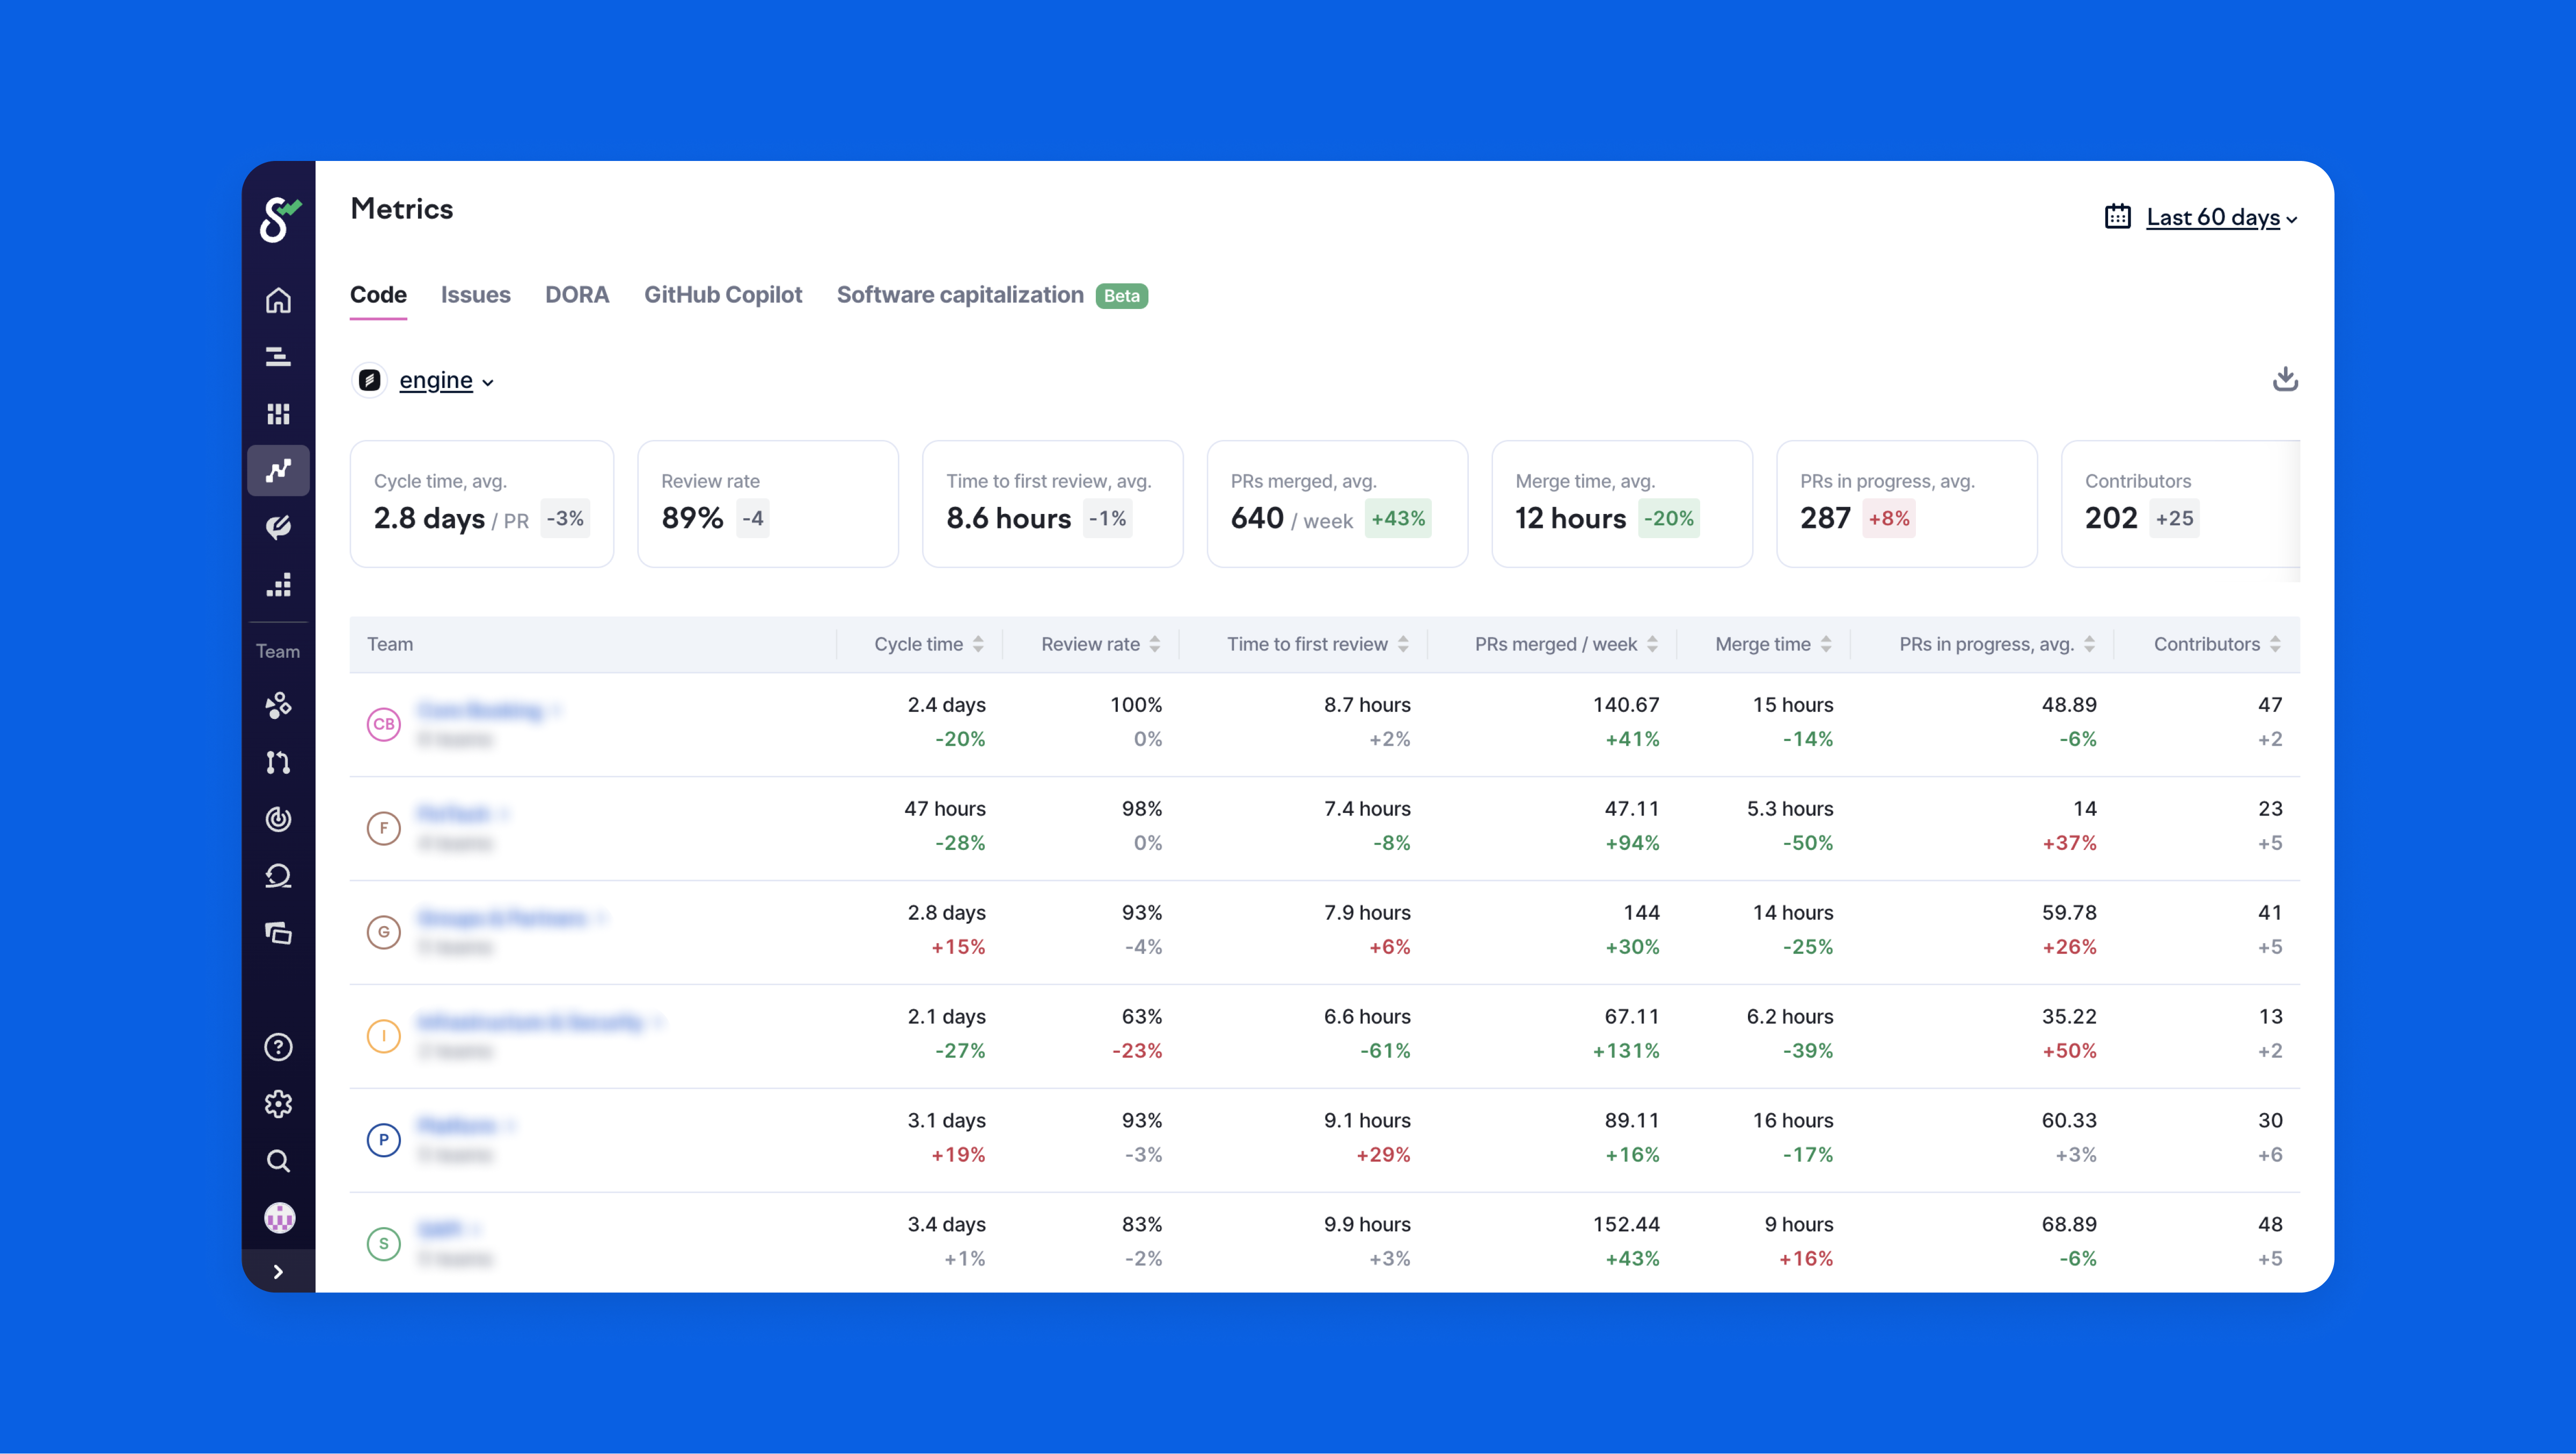
Task: Click the home icon in sidebar
Action: (x=278, y=300)
